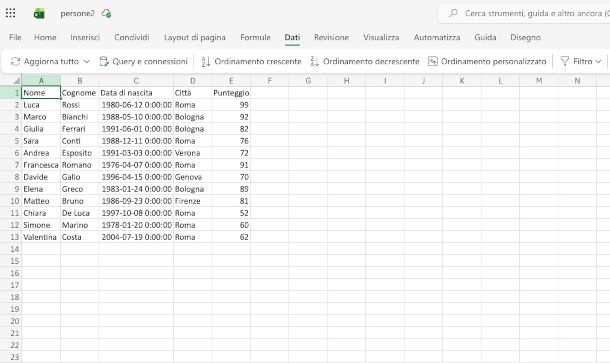Switch to the Home tab

tap(45, 37)
